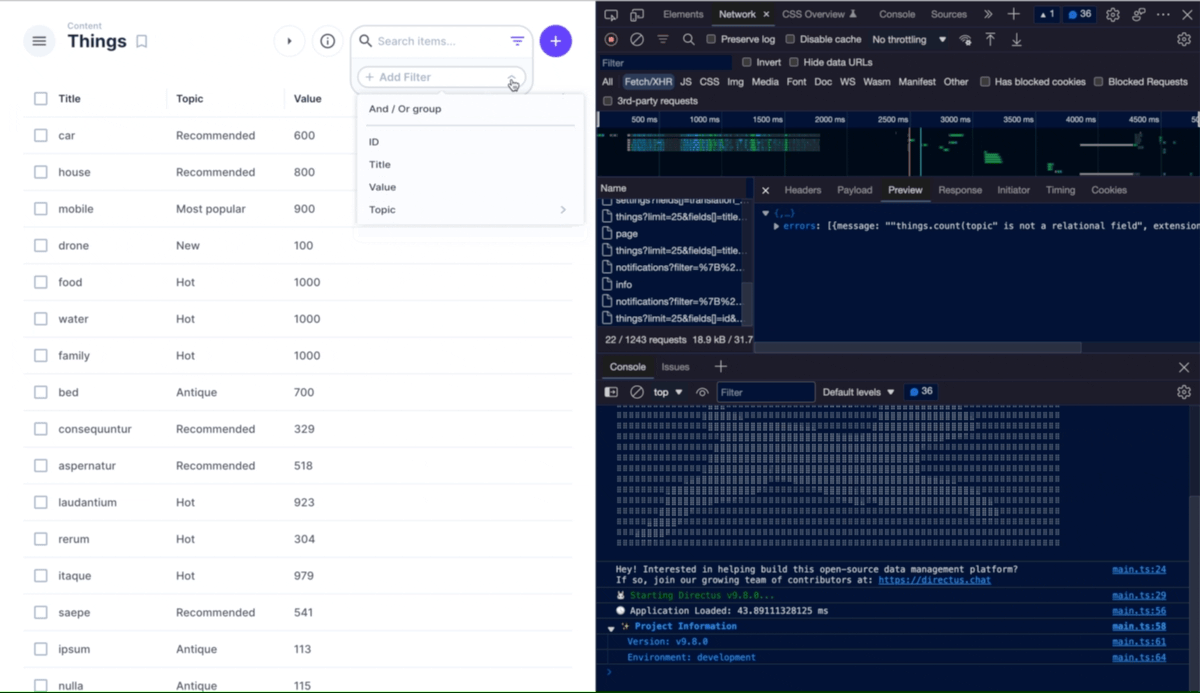Bookmark the Things collection view
Viewport: 1200px width, 693px height.
pyautogui.click(x=142, y=41)
